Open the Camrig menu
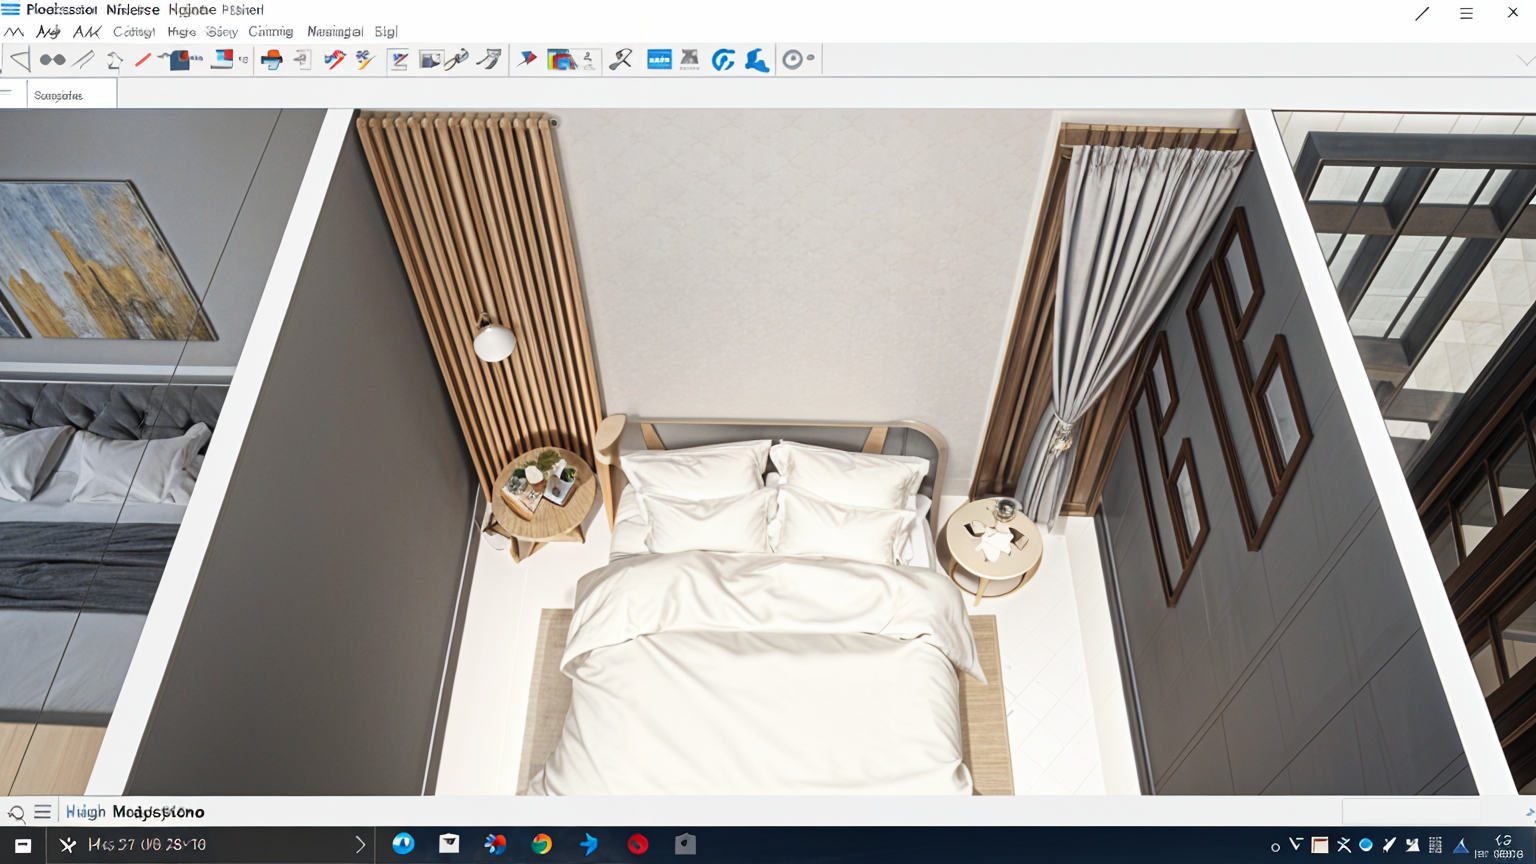Screen dimensions: 1536x864 tap(270, 32)
